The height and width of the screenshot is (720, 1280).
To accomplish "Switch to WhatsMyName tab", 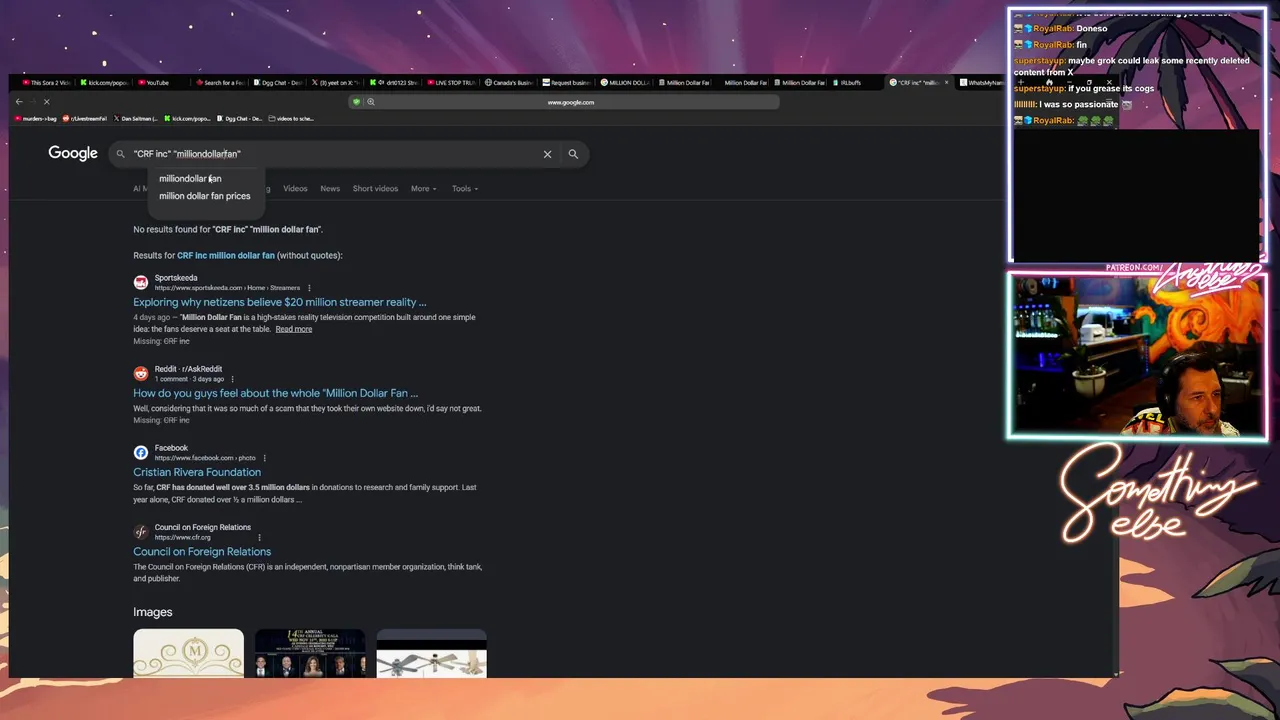I will (980, 83).
